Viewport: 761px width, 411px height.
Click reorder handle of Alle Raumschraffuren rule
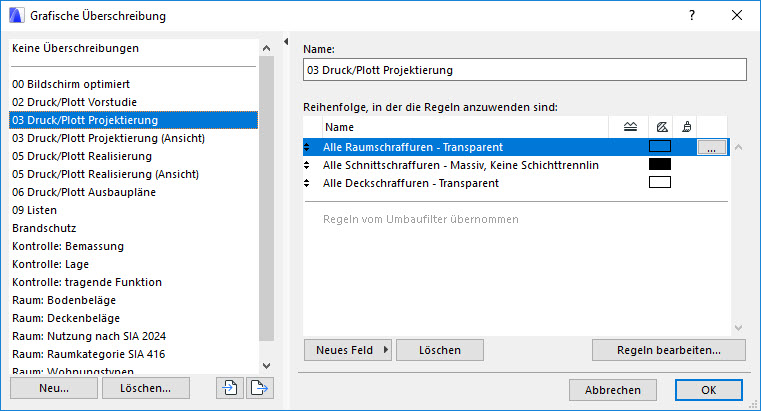pyautogui.click(x=307, y=147)
